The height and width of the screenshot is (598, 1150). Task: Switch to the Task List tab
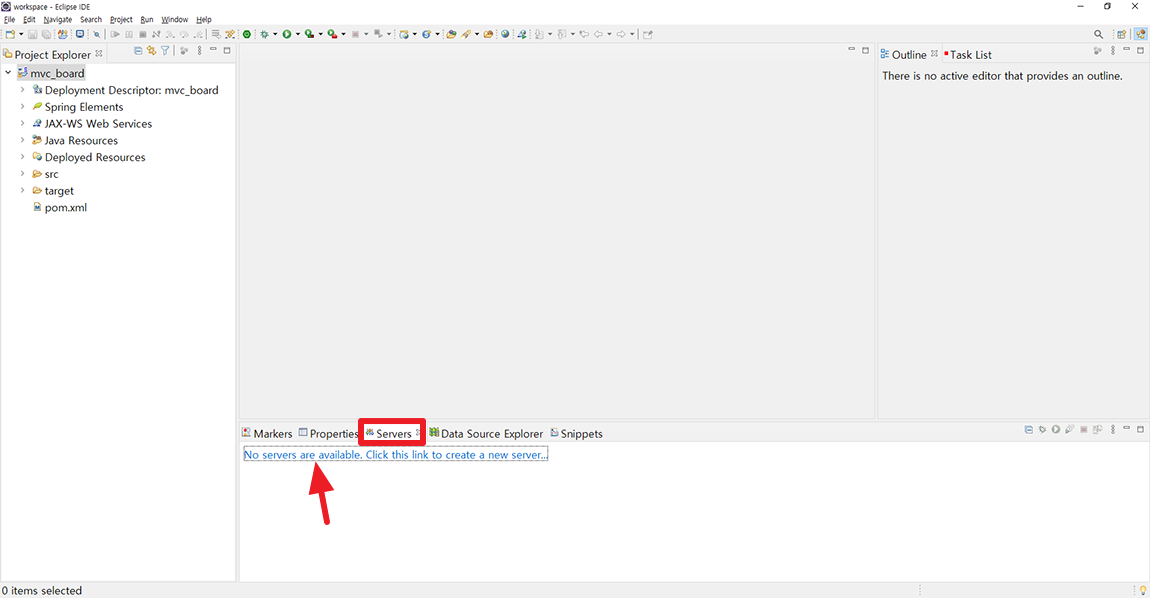point(968,54)
